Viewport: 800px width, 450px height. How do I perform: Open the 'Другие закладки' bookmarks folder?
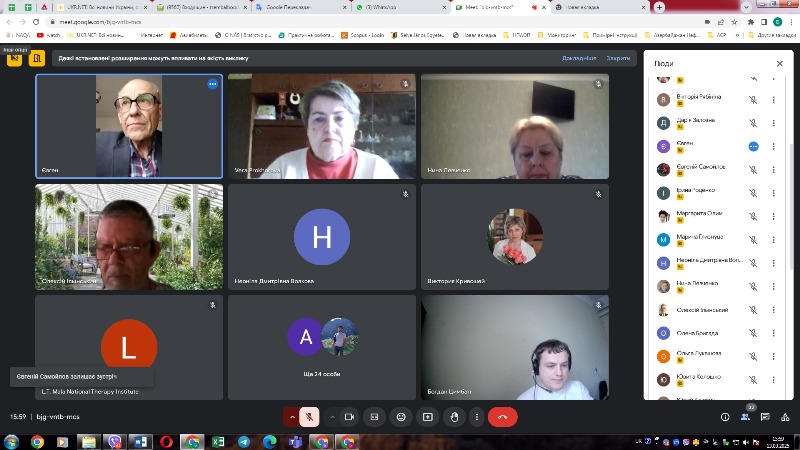point(772,35)
